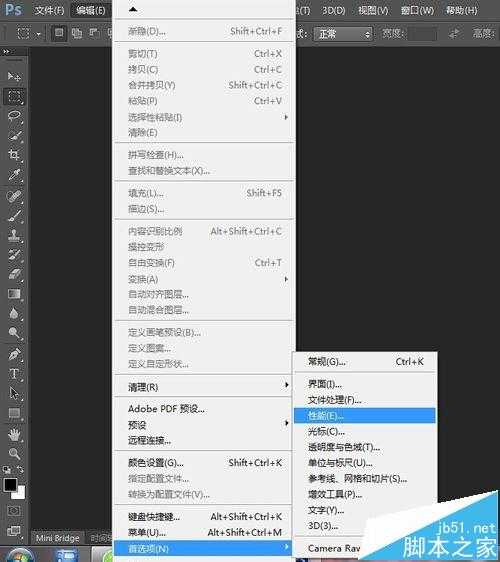Swap foreground and background colors
This screenshot has width=500, height=562.
tap(20, 469)
